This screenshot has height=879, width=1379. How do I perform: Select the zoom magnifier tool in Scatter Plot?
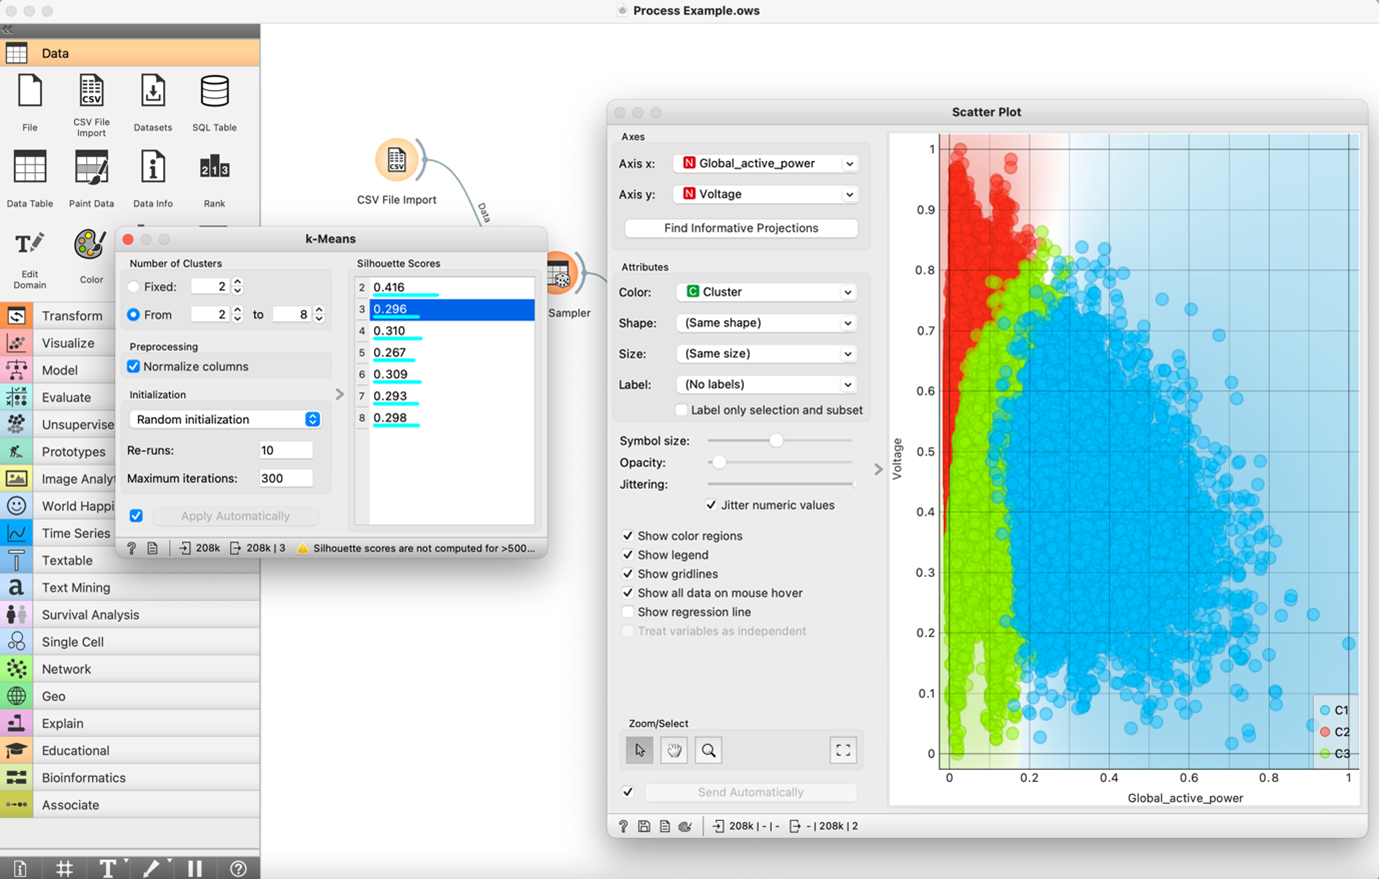click(708, 750)
